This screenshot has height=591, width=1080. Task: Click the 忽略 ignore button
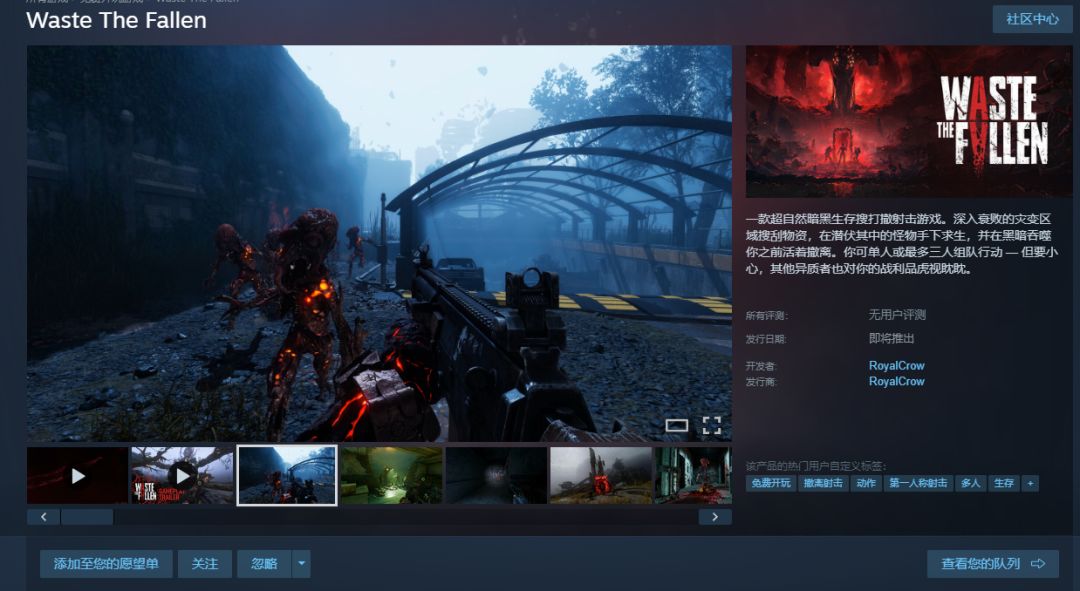pyautogui.click(x=264, y=563)
